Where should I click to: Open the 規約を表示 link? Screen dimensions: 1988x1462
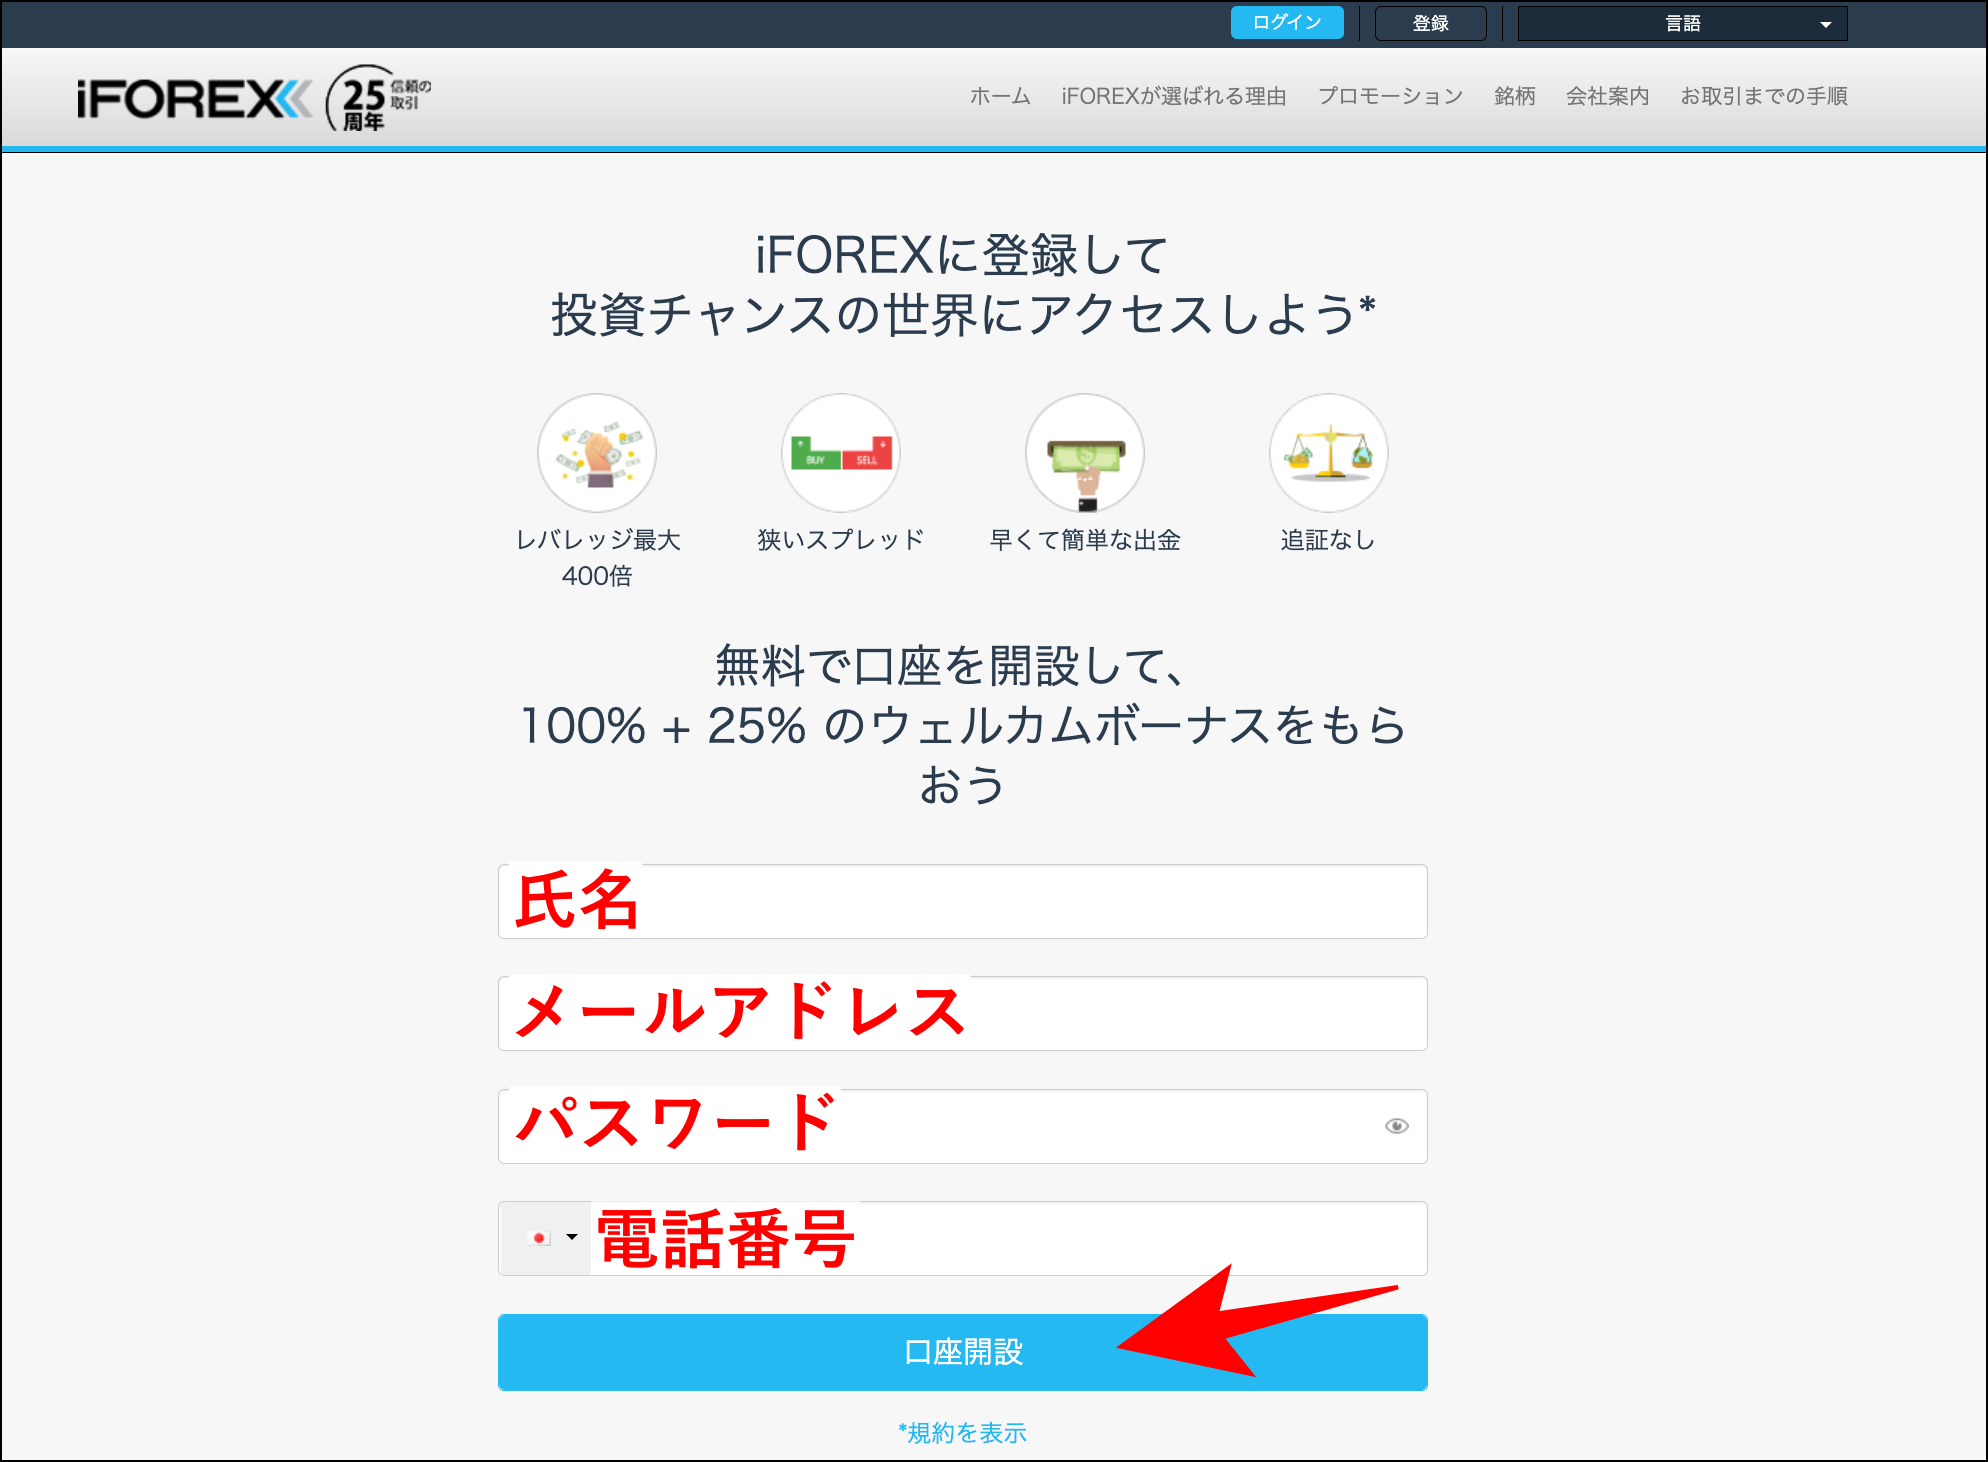coord(962,1432)
